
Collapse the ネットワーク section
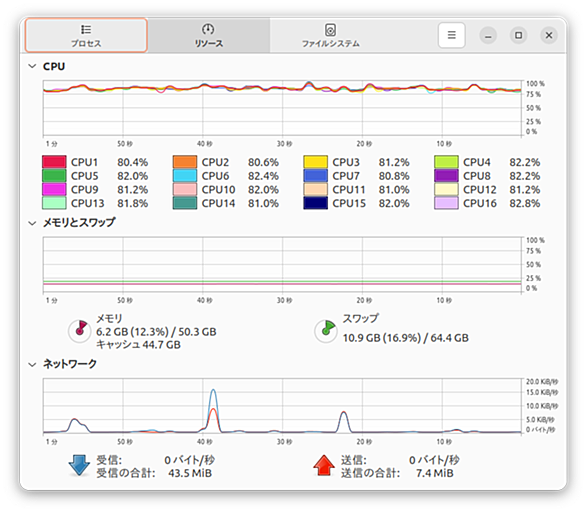(x=33, y=364)
